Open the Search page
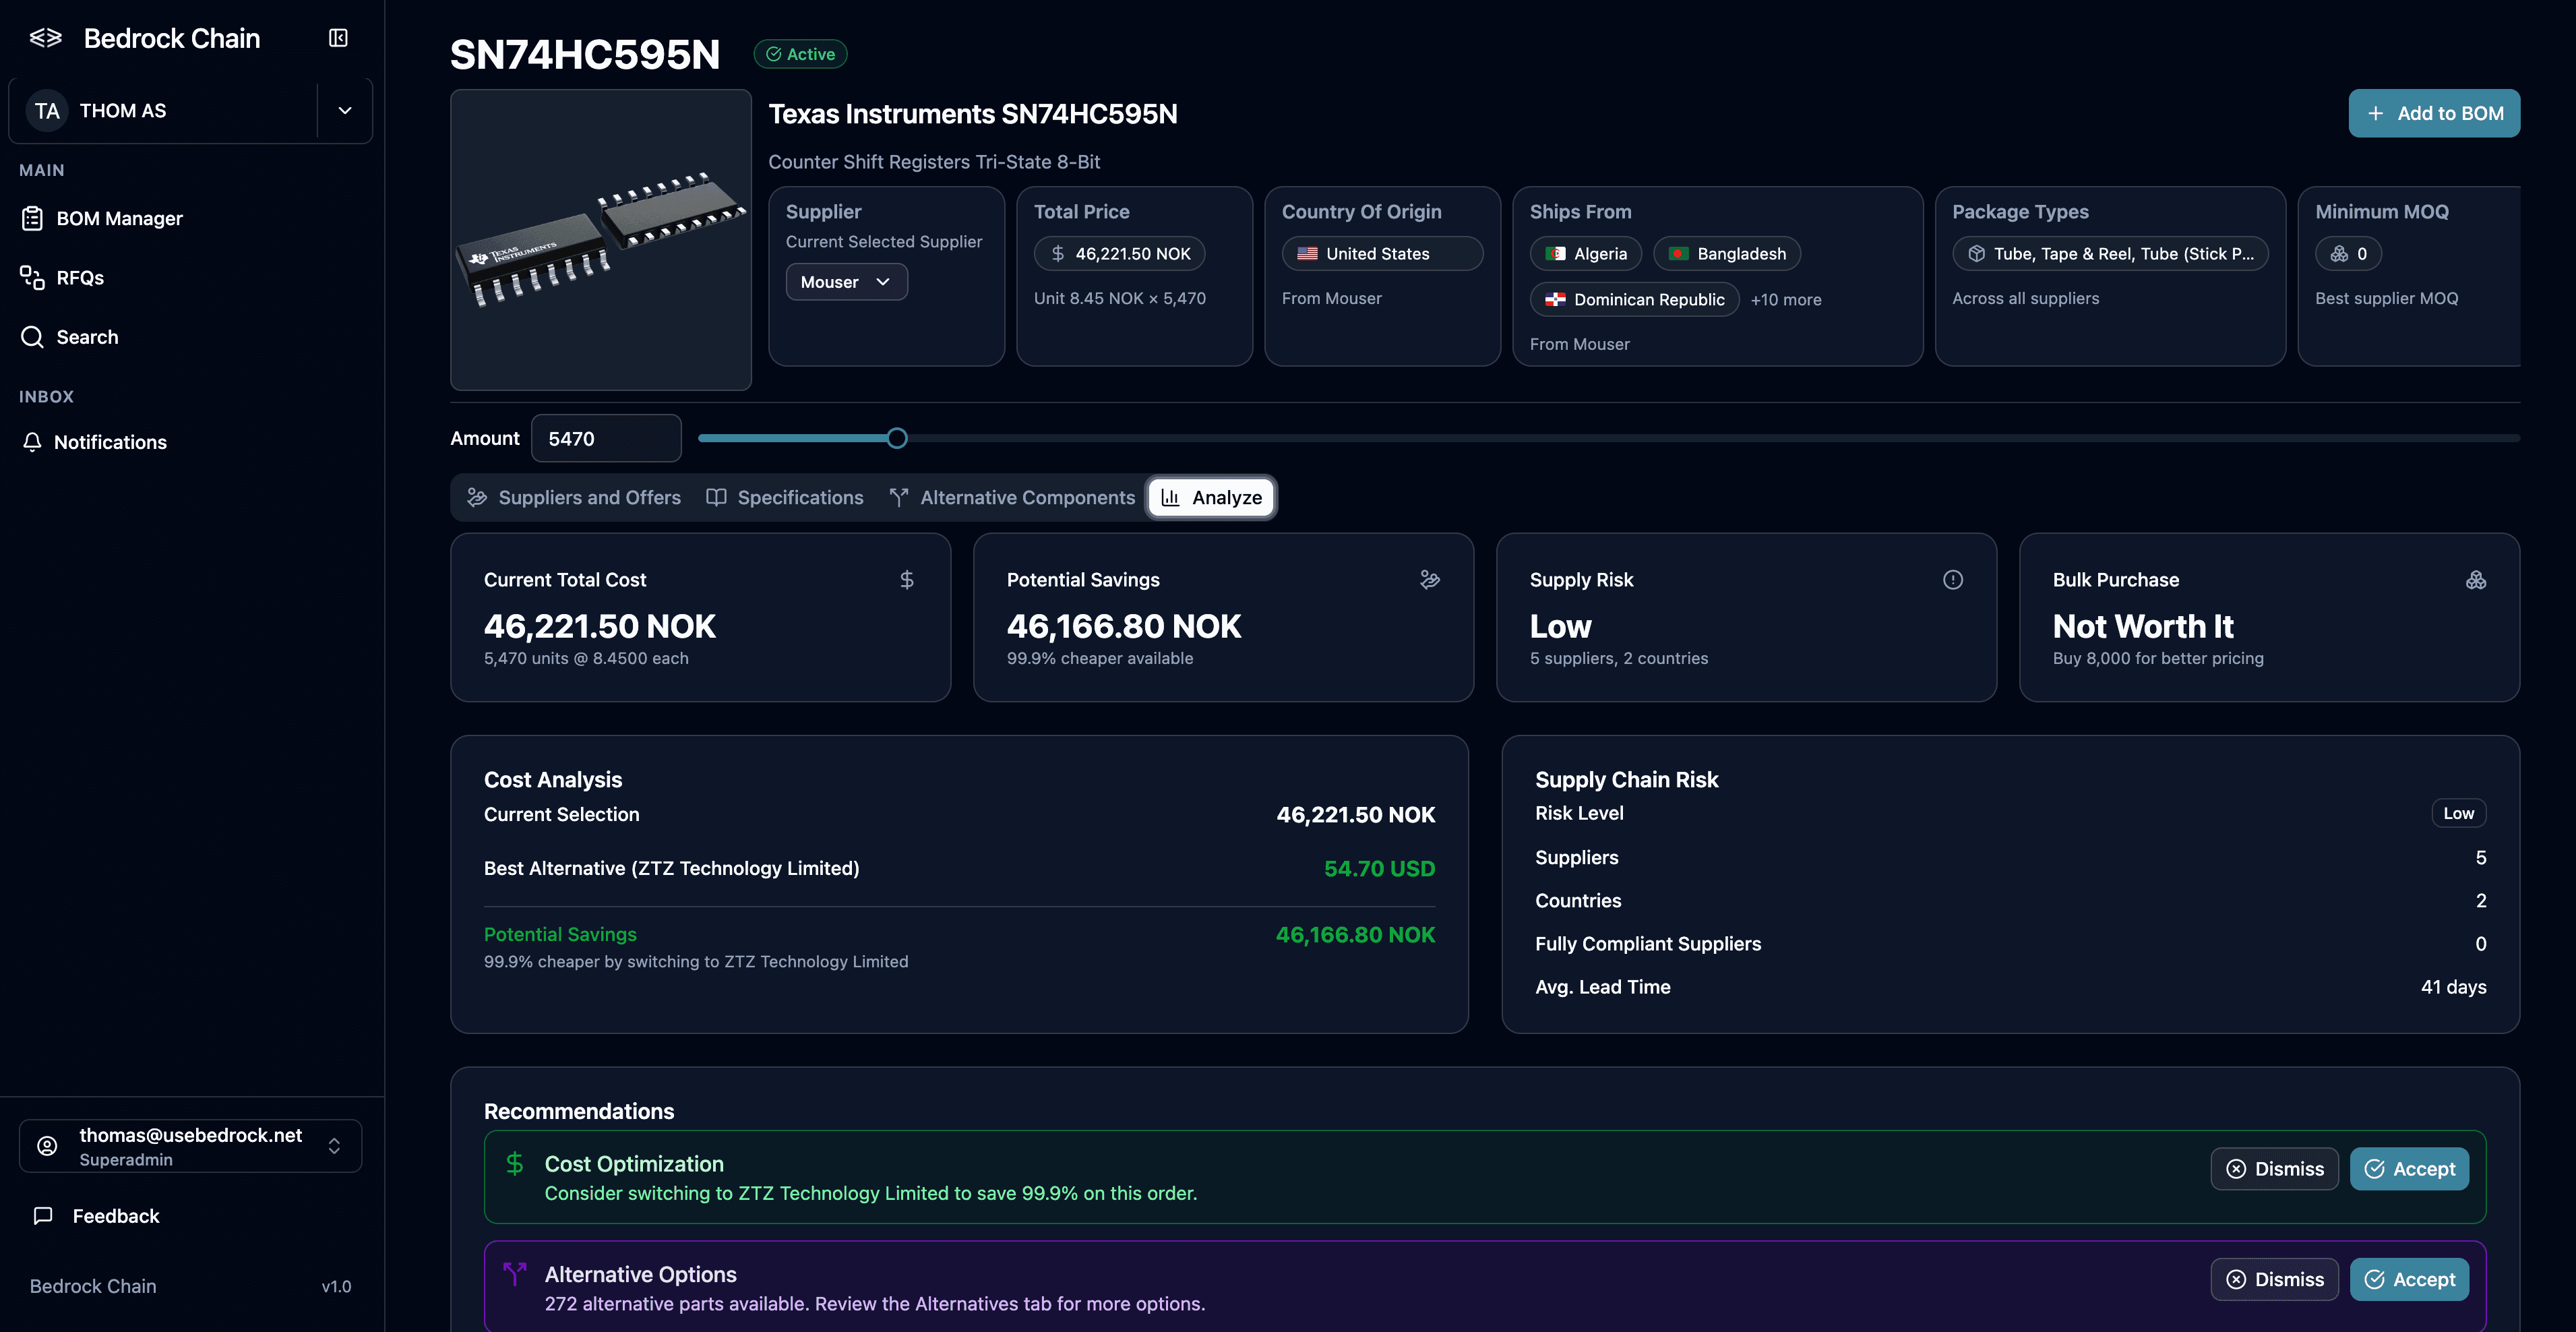Image resolution: width=2576 pixels, height=1332 pixels. pyautogui.click(x=87, y=337)
